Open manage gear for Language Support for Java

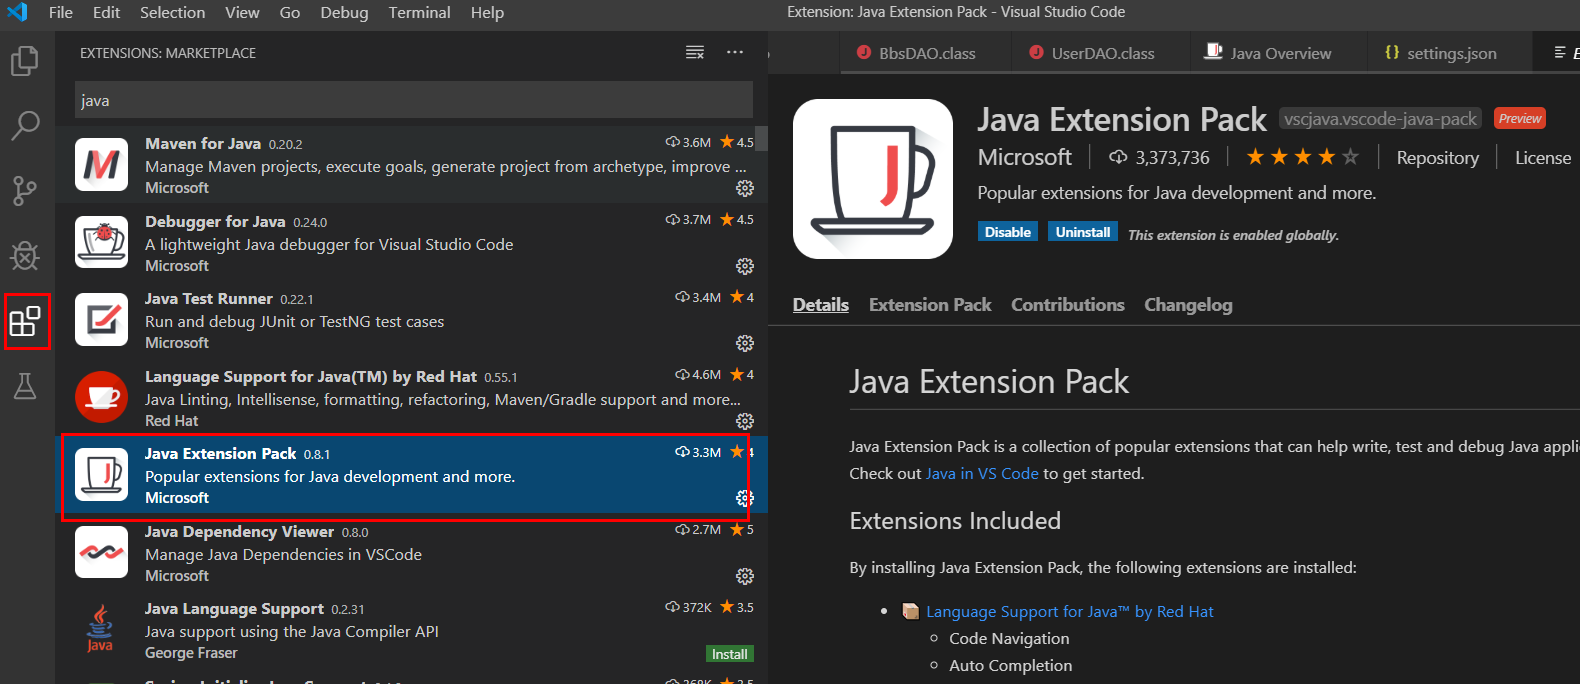point(745,421)
